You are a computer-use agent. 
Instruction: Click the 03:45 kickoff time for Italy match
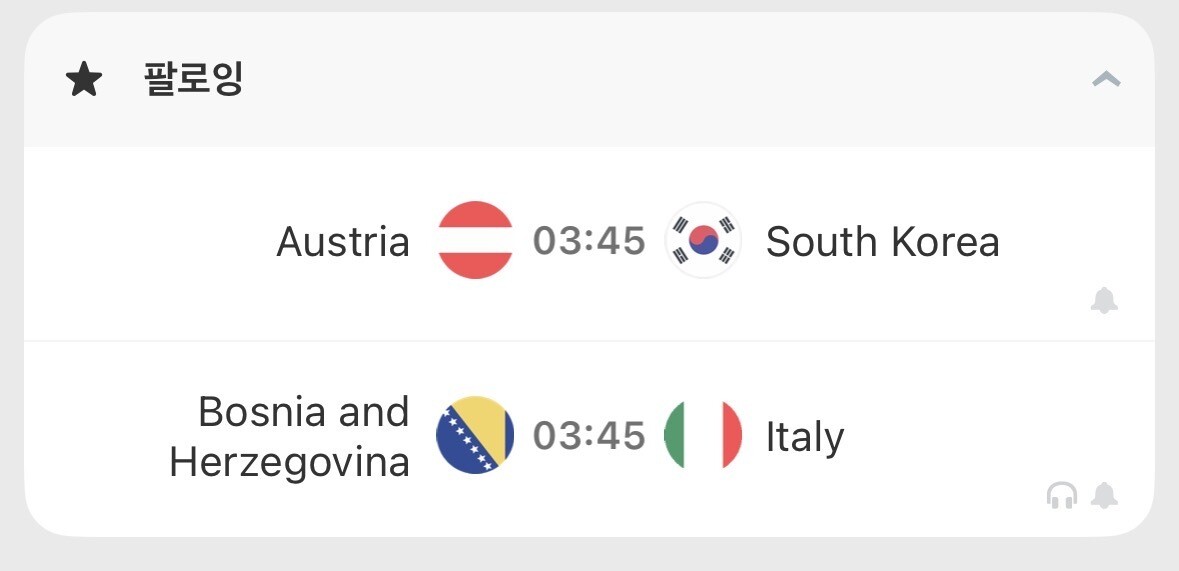click(x=589, y=436)
